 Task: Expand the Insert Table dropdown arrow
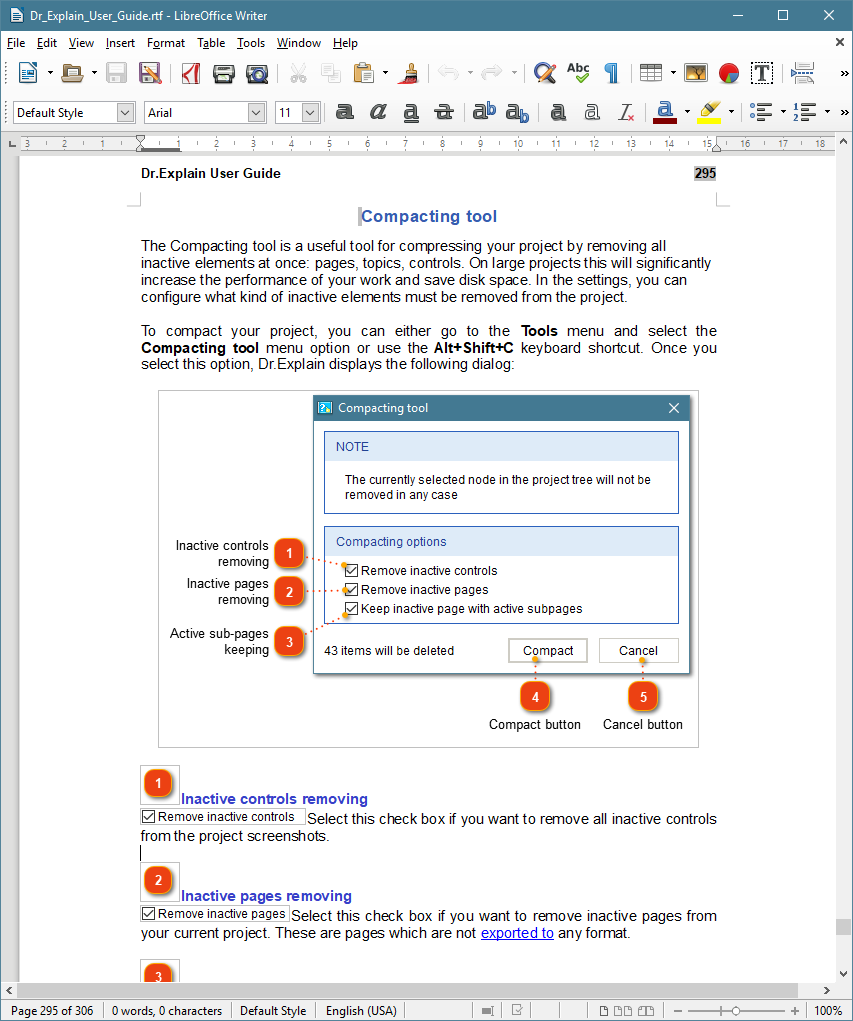pyautogui.click(x=673, y=73)
